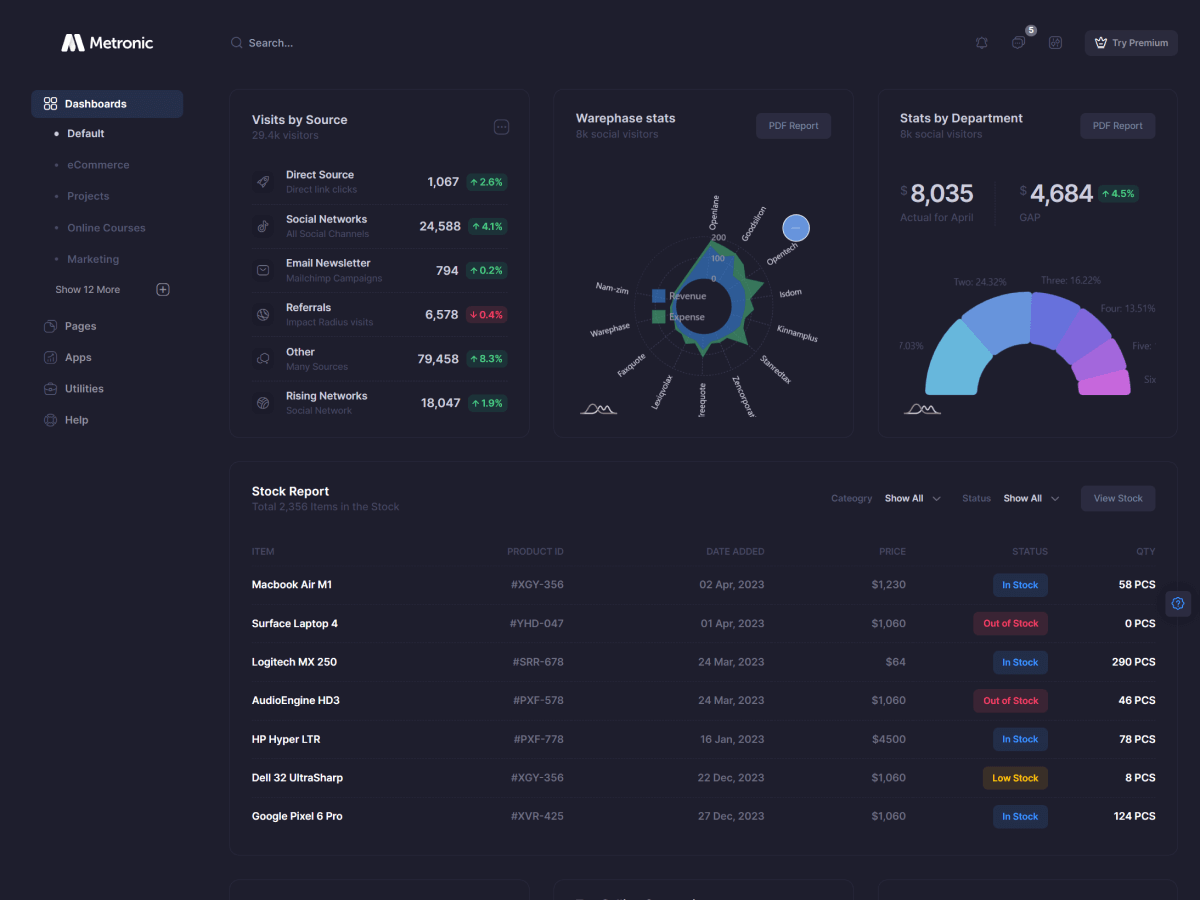Screen dimensions: 1200x900
Task: Click the notifications bell icon in header
Action: (982, 43)
